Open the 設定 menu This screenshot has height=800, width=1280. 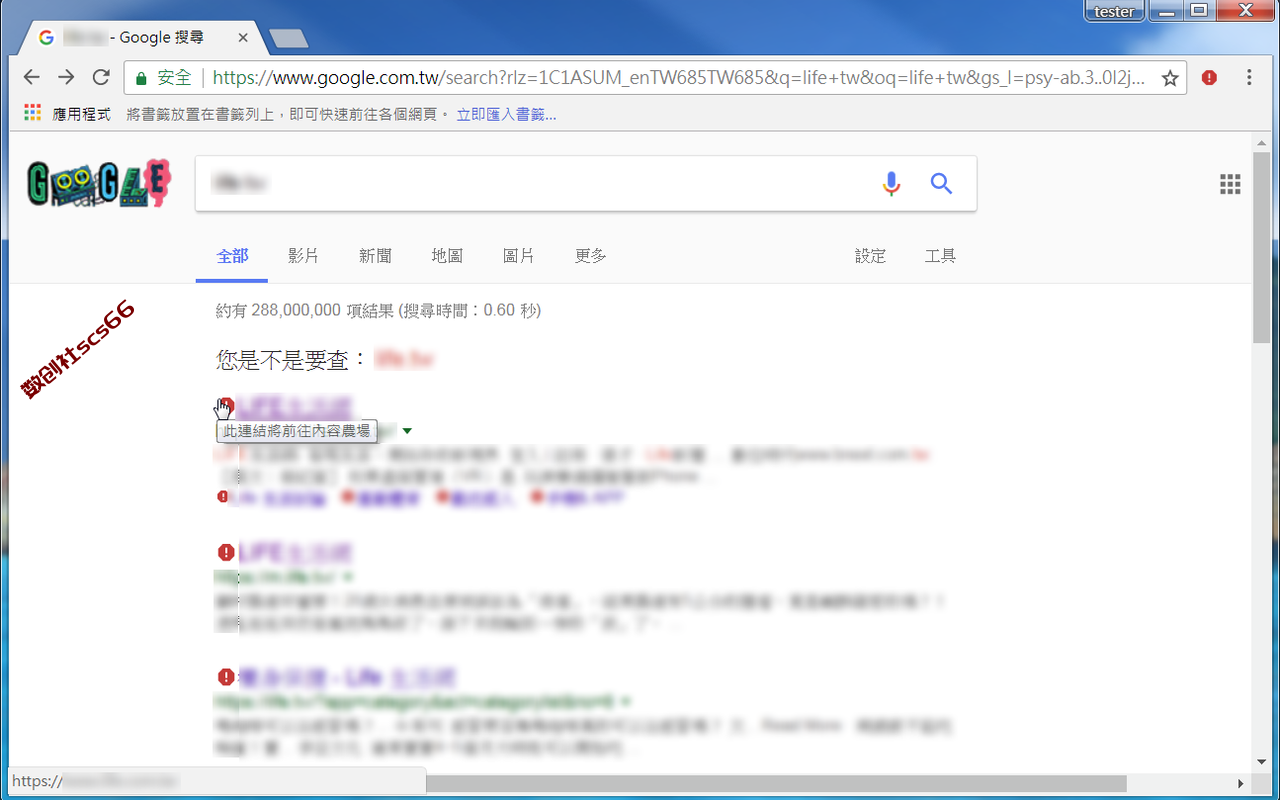click(870, 256)
